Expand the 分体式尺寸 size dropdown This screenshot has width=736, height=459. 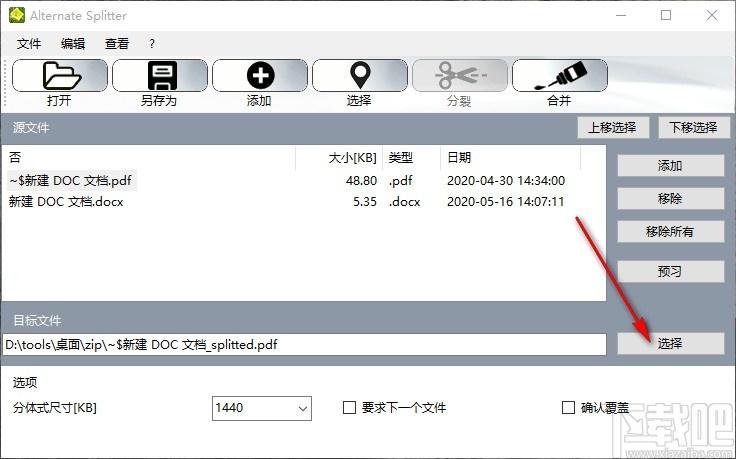coord(302,408)
